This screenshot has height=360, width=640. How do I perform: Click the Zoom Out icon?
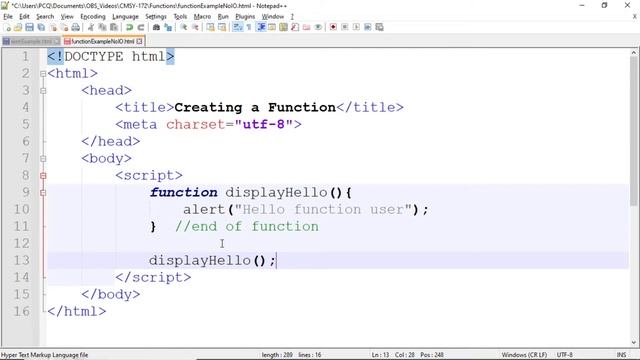[x=195, y=27]
